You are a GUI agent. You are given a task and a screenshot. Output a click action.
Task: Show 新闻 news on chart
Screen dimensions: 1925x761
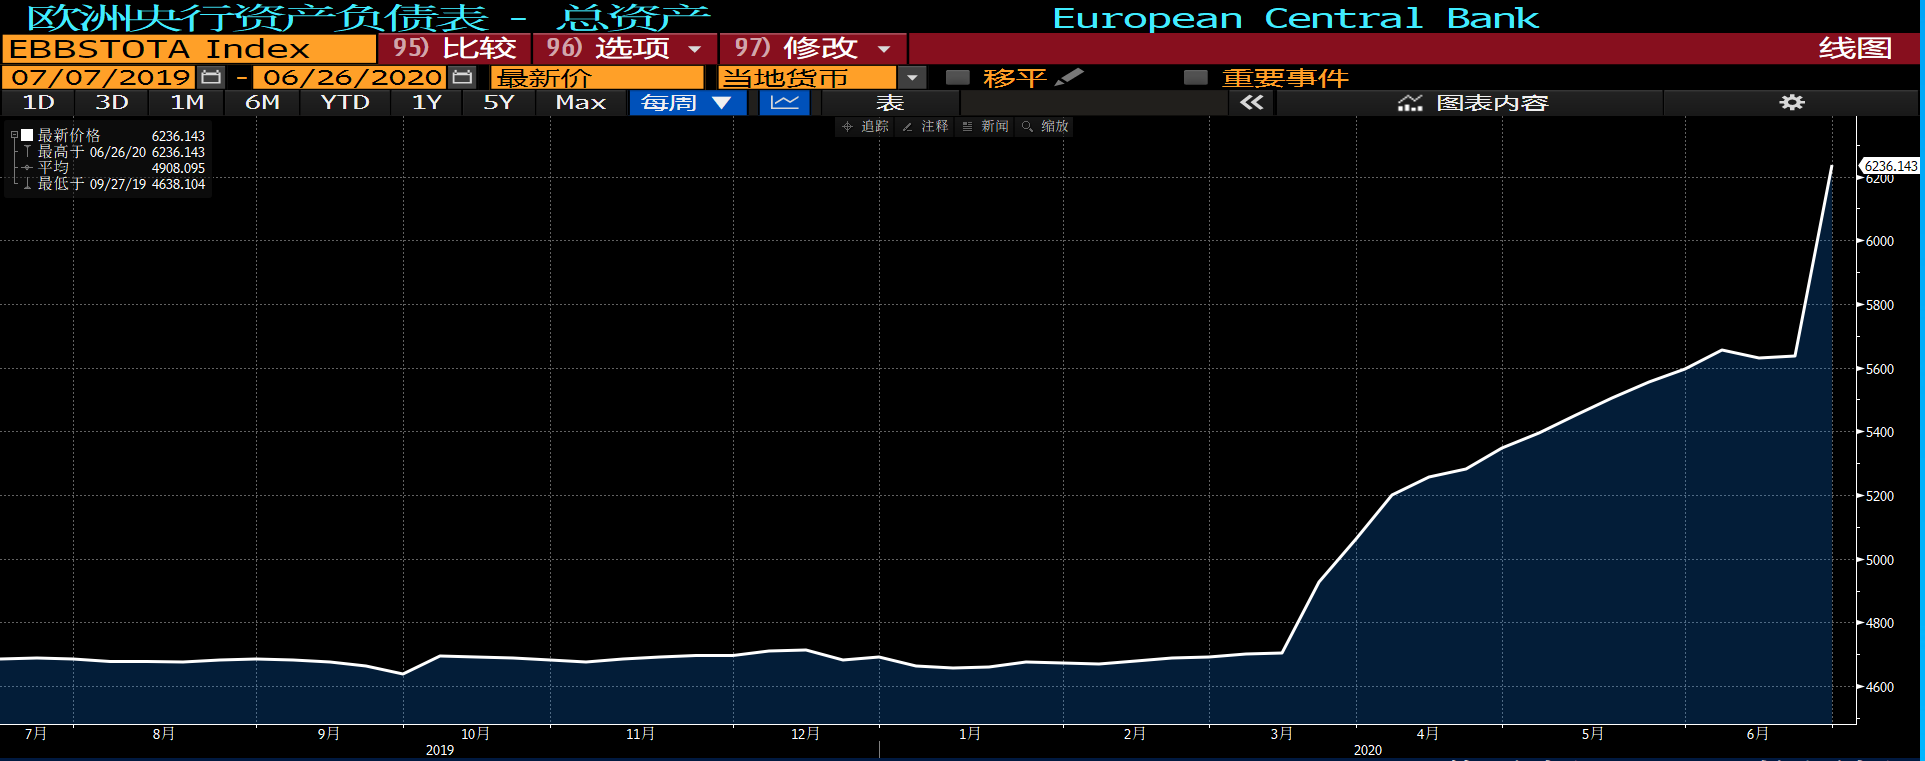pos(985,126)
